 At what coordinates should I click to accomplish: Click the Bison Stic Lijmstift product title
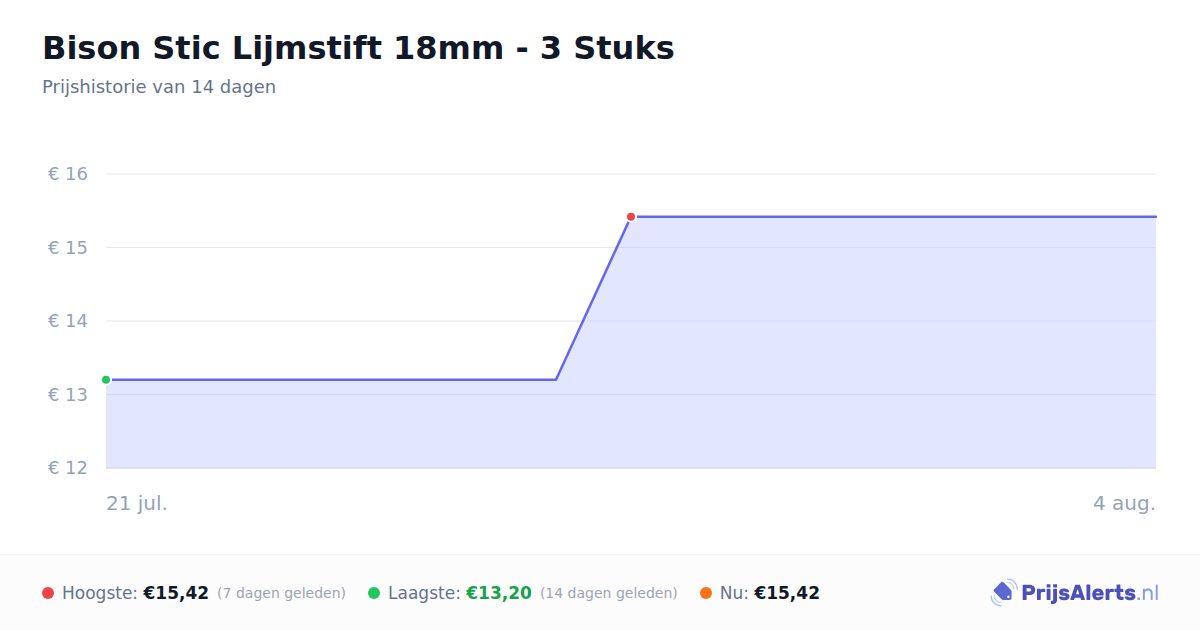tap(358, 48)
